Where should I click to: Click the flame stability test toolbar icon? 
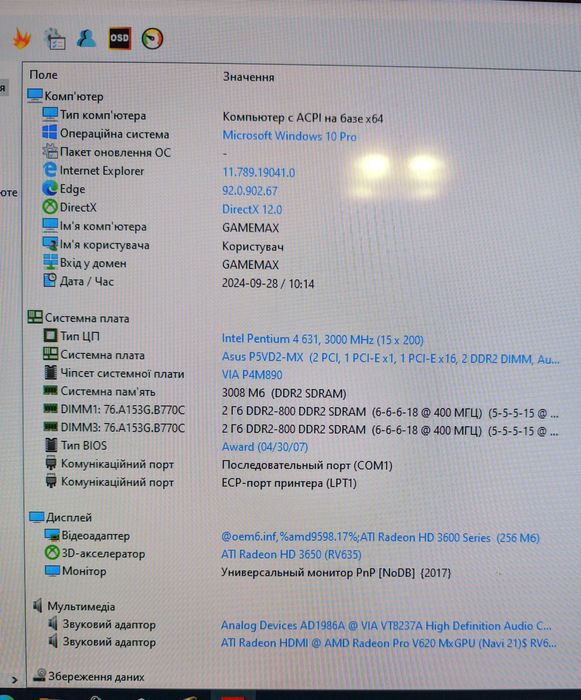22,38
